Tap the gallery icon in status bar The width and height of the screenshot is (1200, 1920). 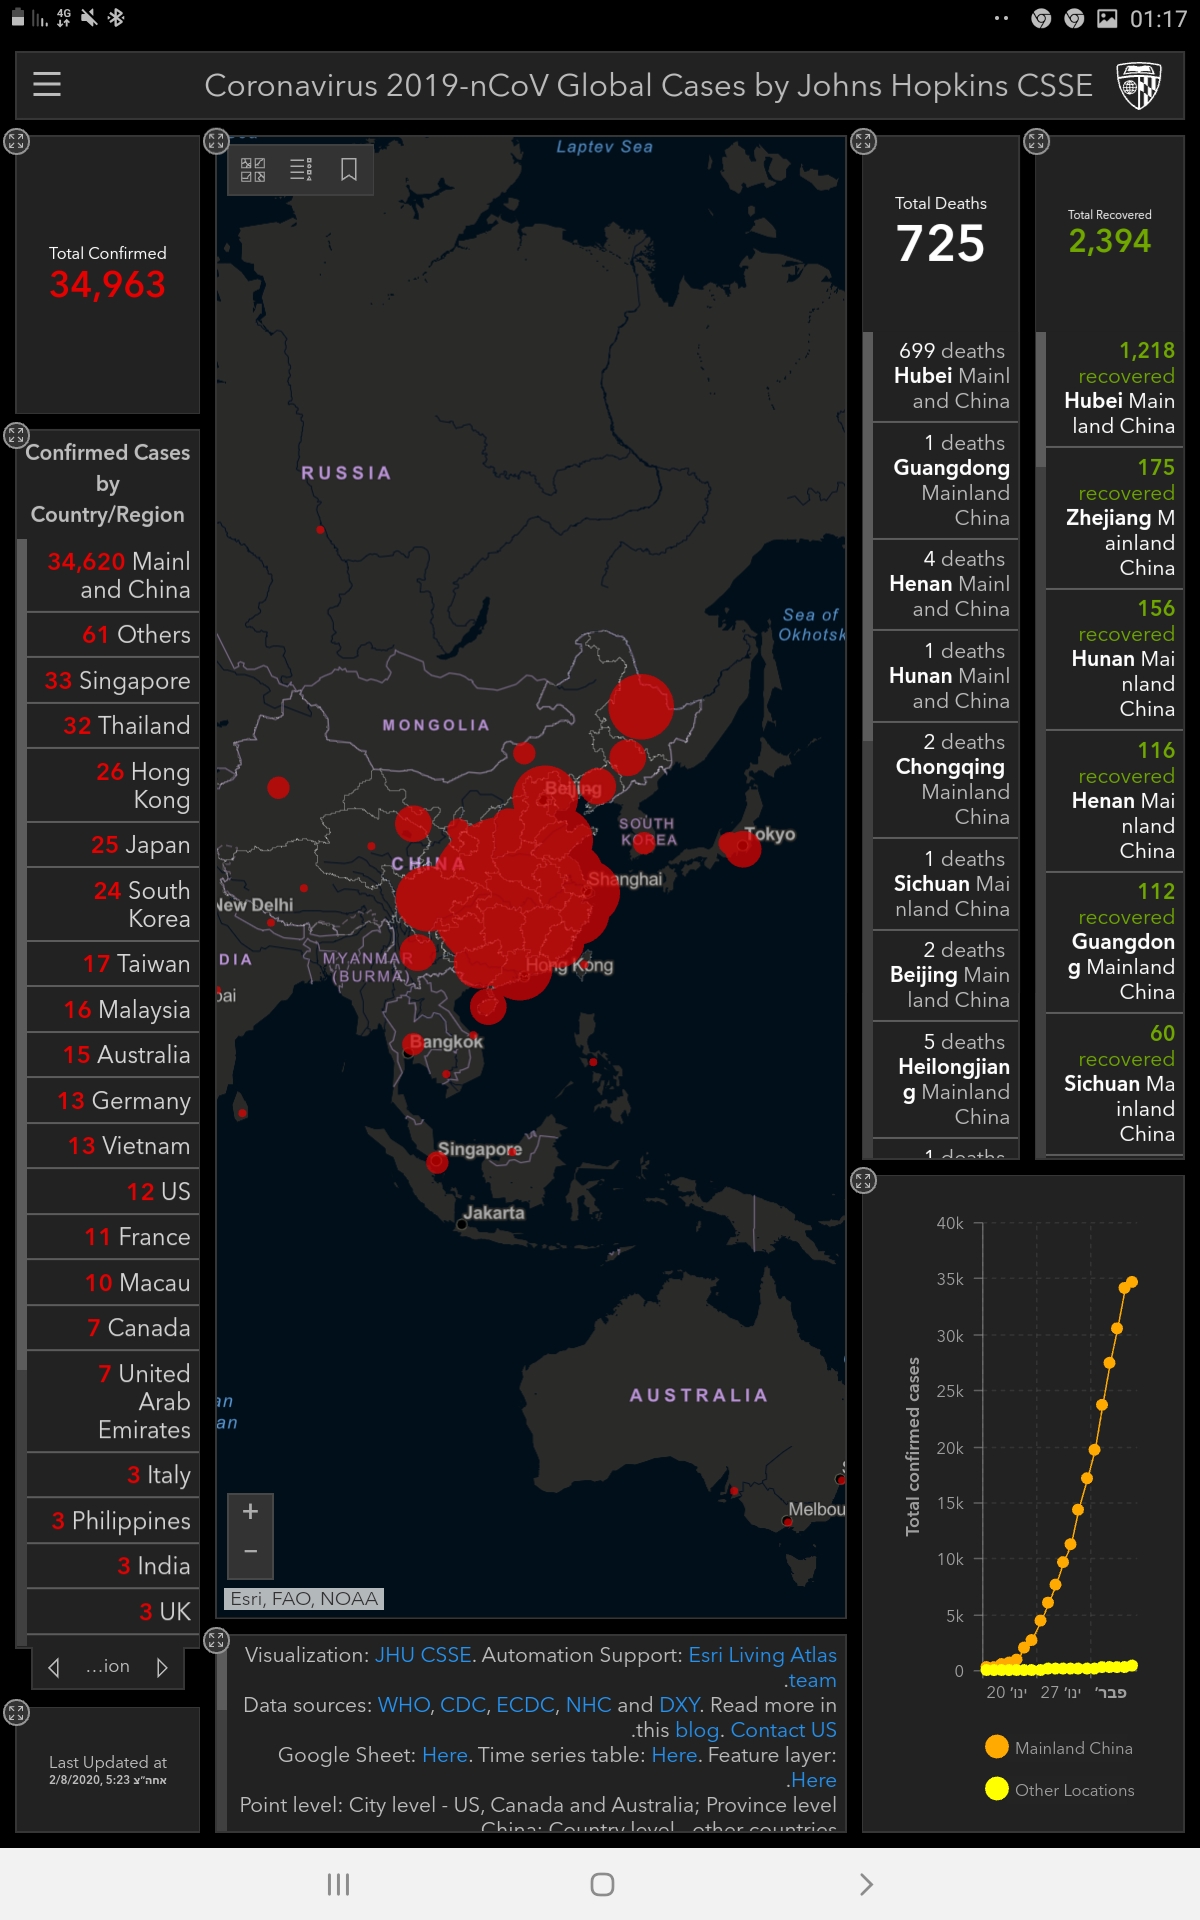pos(1107,18)
